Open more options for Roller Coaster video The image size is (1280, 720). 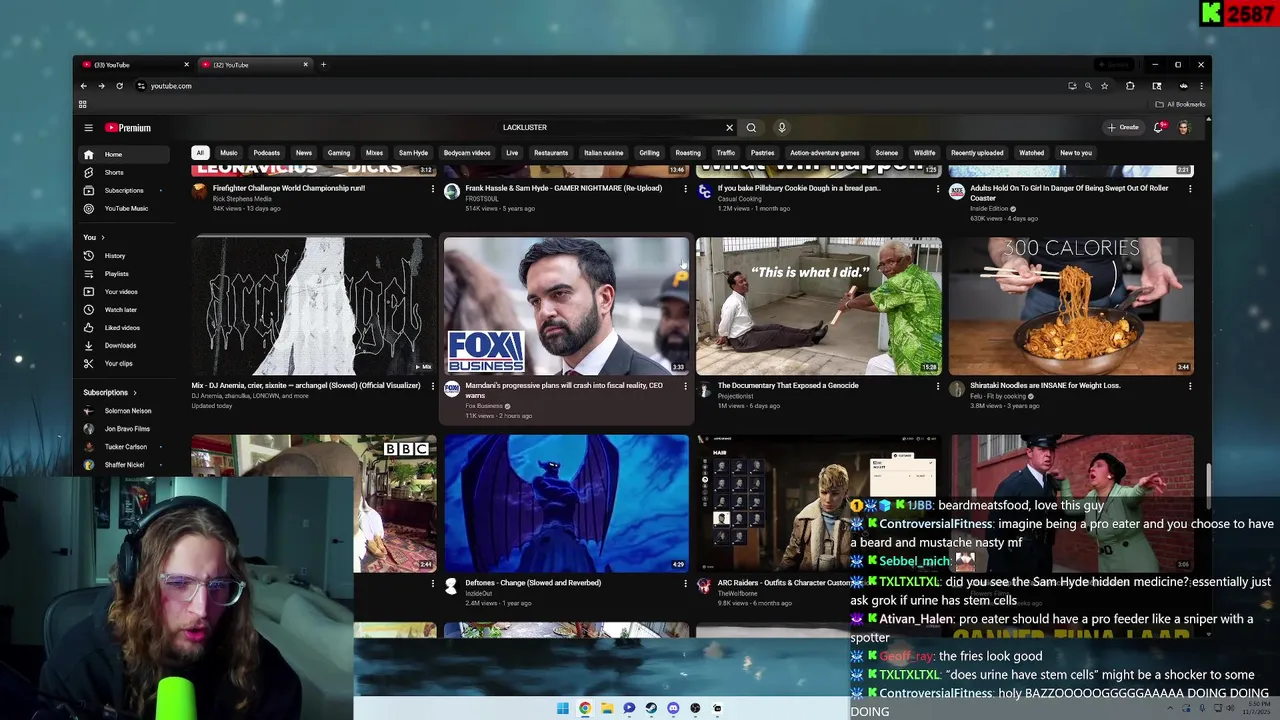tap(1190, 189)
